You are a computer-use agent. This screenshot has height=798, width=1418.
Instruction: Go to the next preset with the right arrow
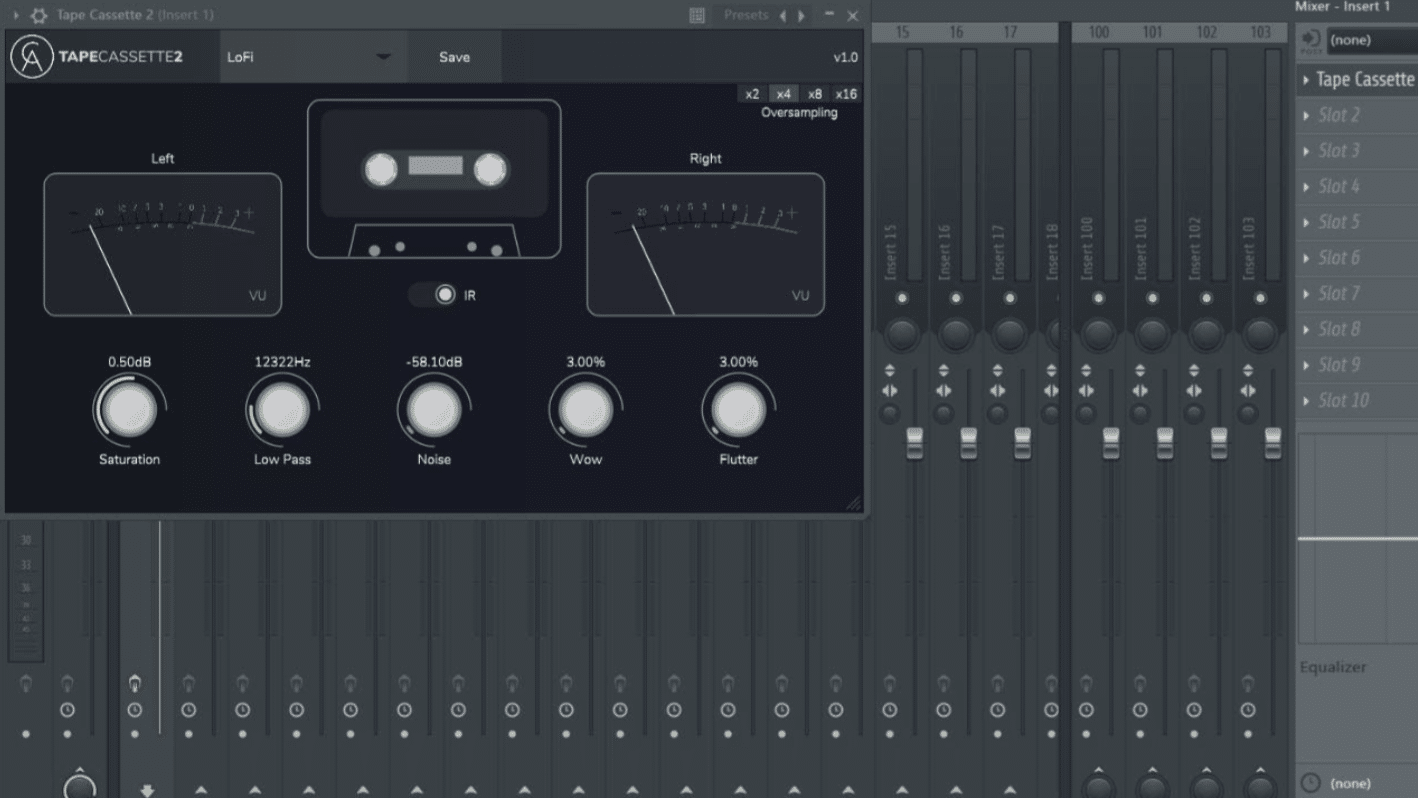tap(801, 16)
